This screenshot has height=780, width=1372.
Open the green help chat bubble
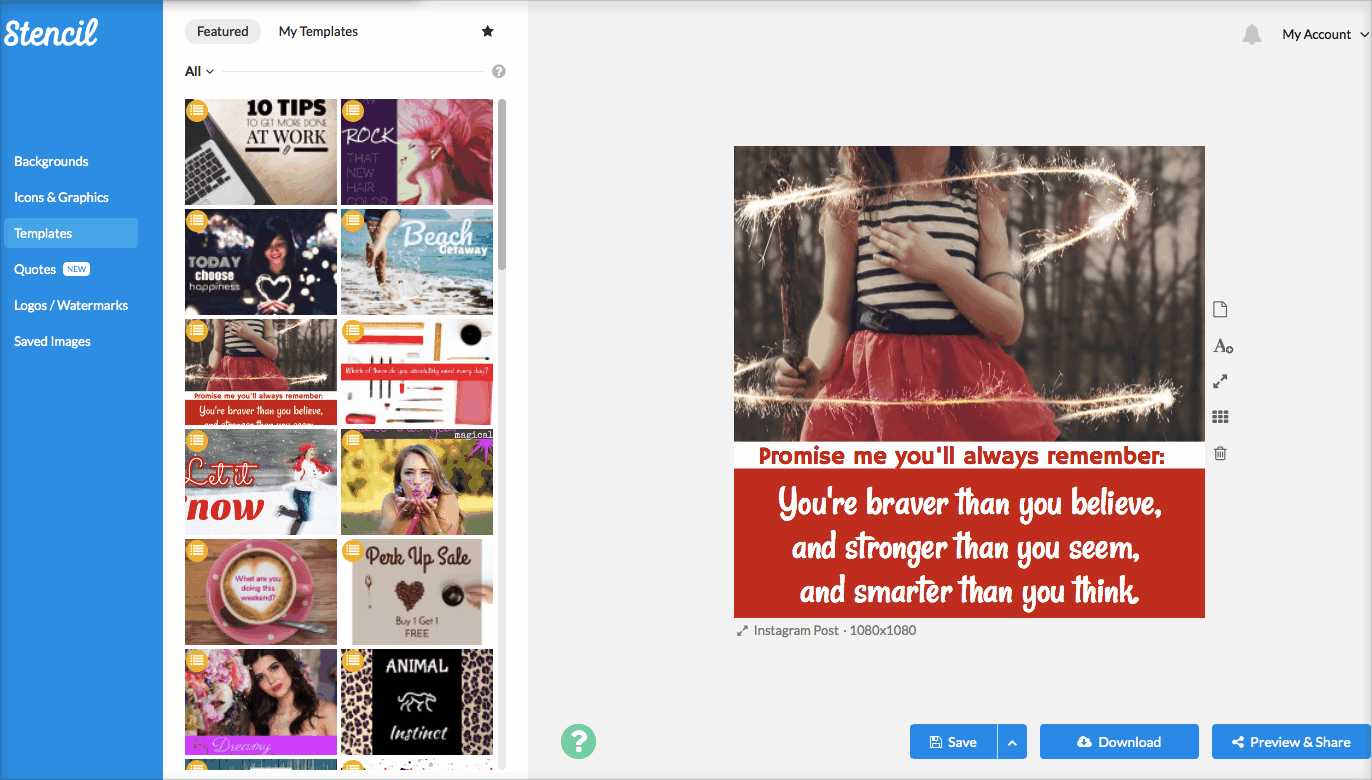(578, 741)
